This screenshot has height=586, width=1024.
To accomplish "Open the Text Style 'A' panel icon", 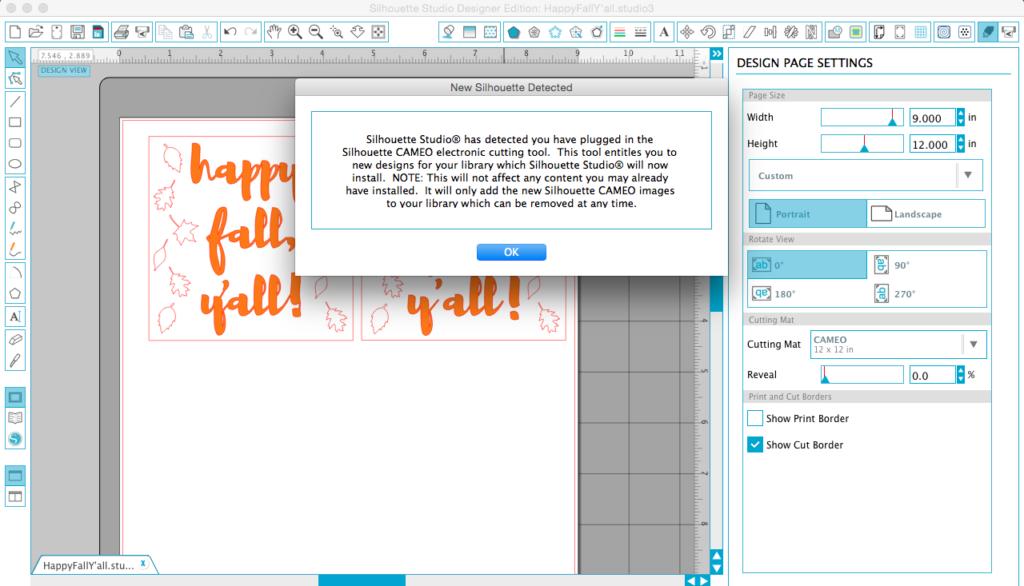I will (664, 31).
